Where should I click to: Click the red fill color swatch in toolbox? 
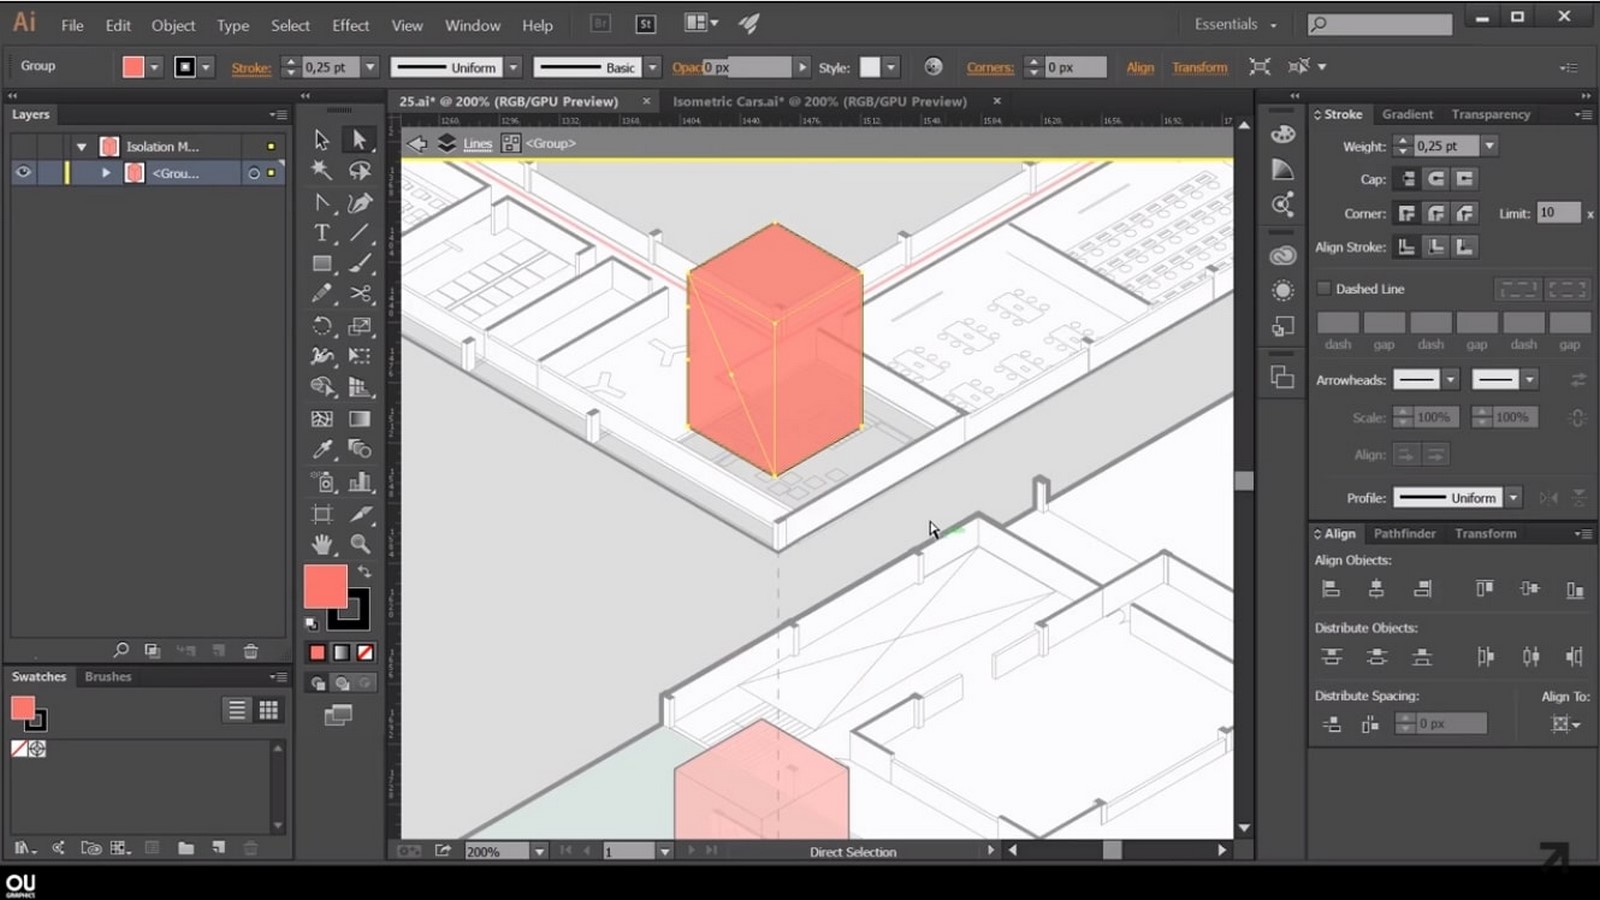click(325, 586)
